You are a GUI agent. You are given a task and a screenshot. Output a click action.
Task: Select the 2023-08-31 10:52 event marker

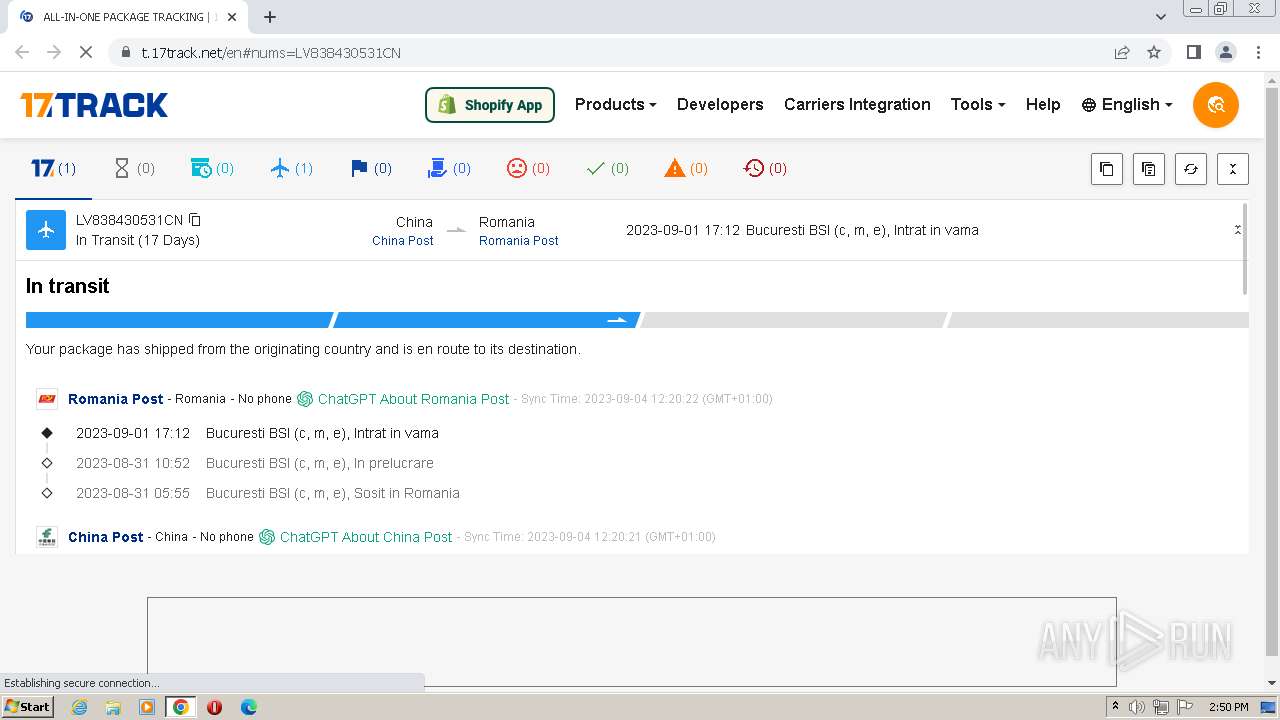[47, 463]
